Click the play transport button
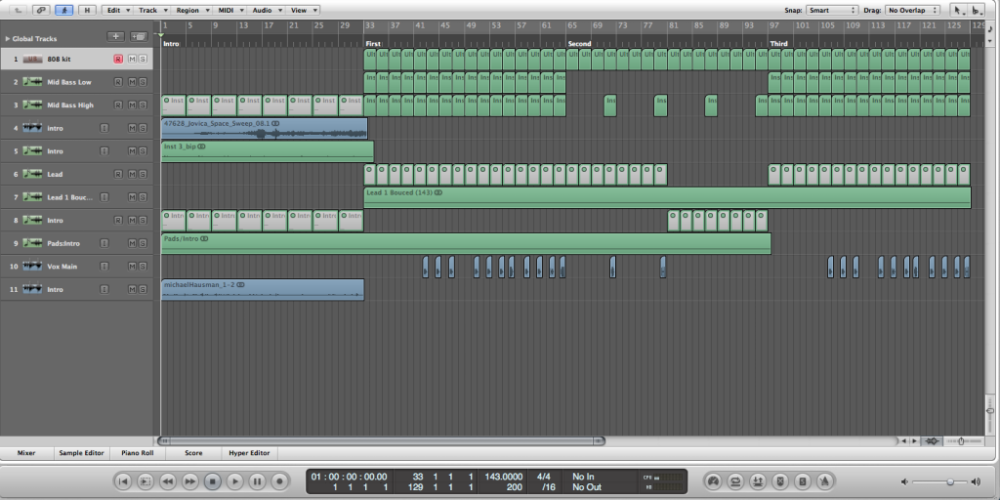The height and width of the screenshot is (500, 1000). click(235, 481)
